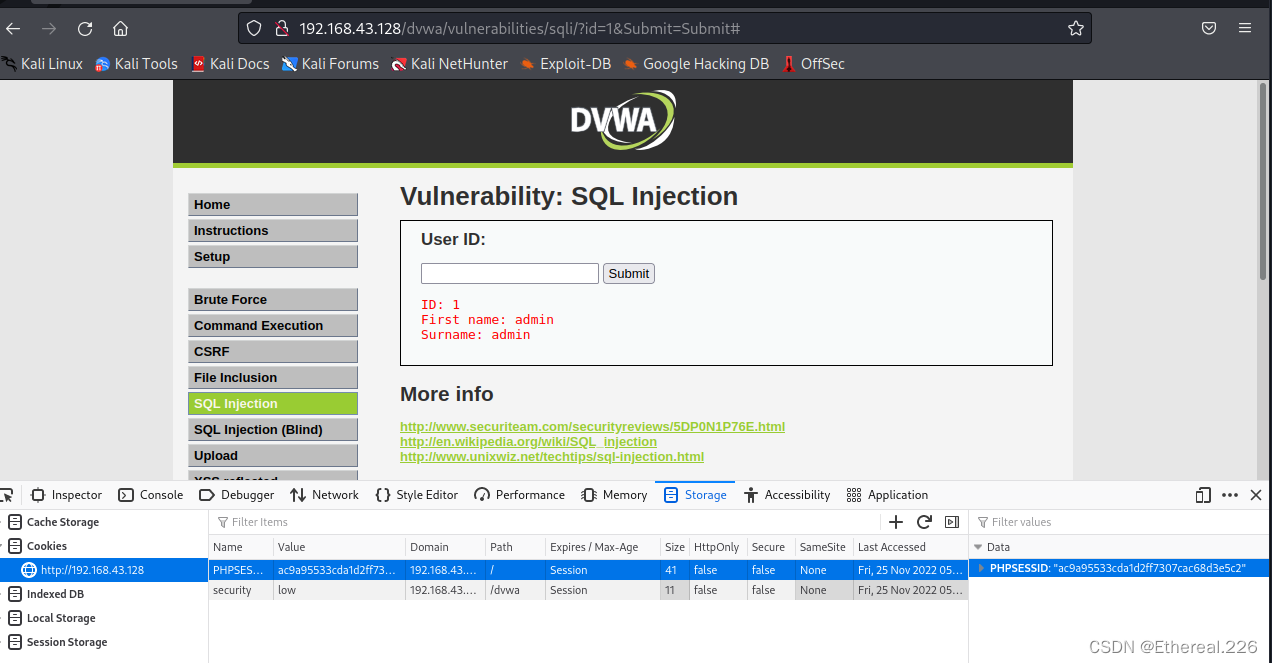Switch to Debugger devtools tab
1272x663 pixels.
[237, 495]
